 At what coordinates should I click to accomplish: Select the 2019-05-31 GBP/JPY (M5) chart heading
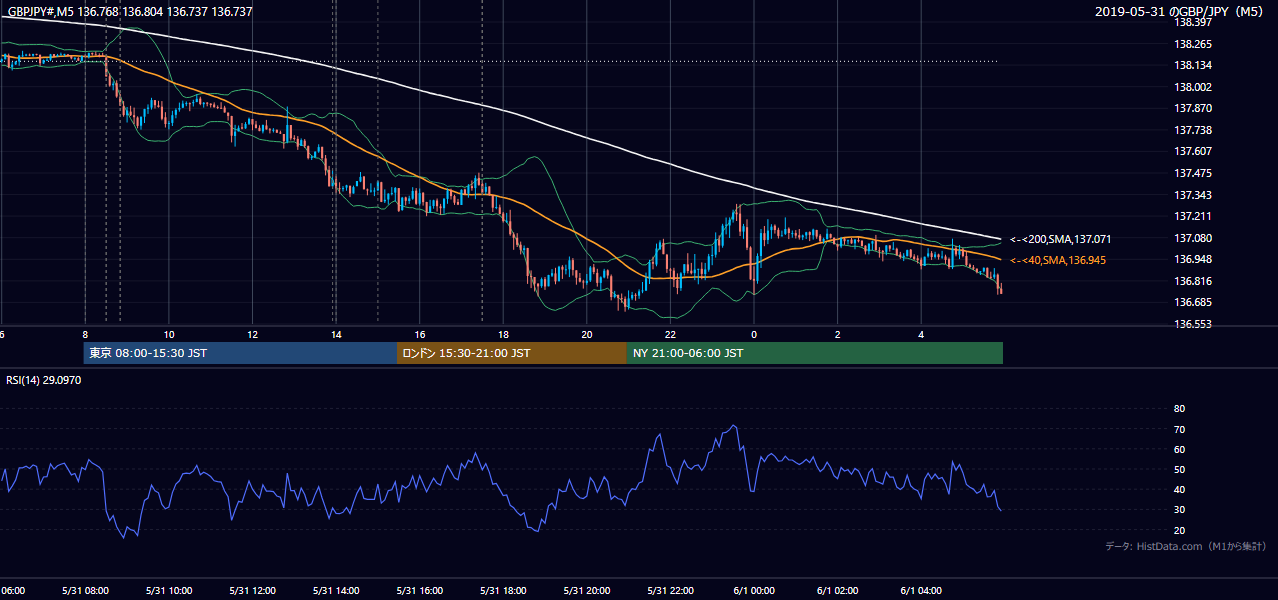pos(1180,11)
